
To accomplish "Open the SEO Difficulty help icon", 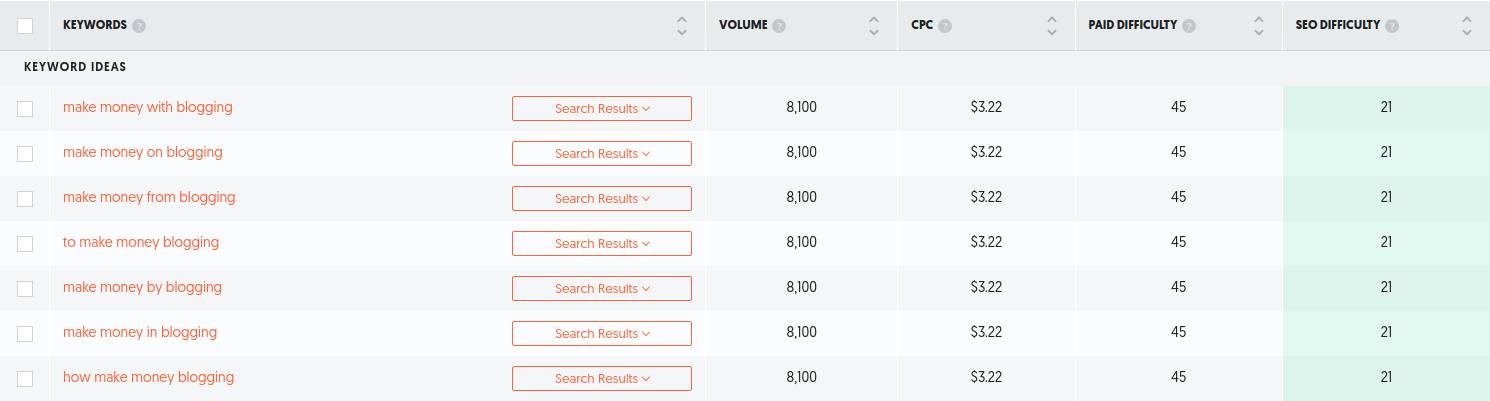I will pyautogui.click(x=1392, y=26).
